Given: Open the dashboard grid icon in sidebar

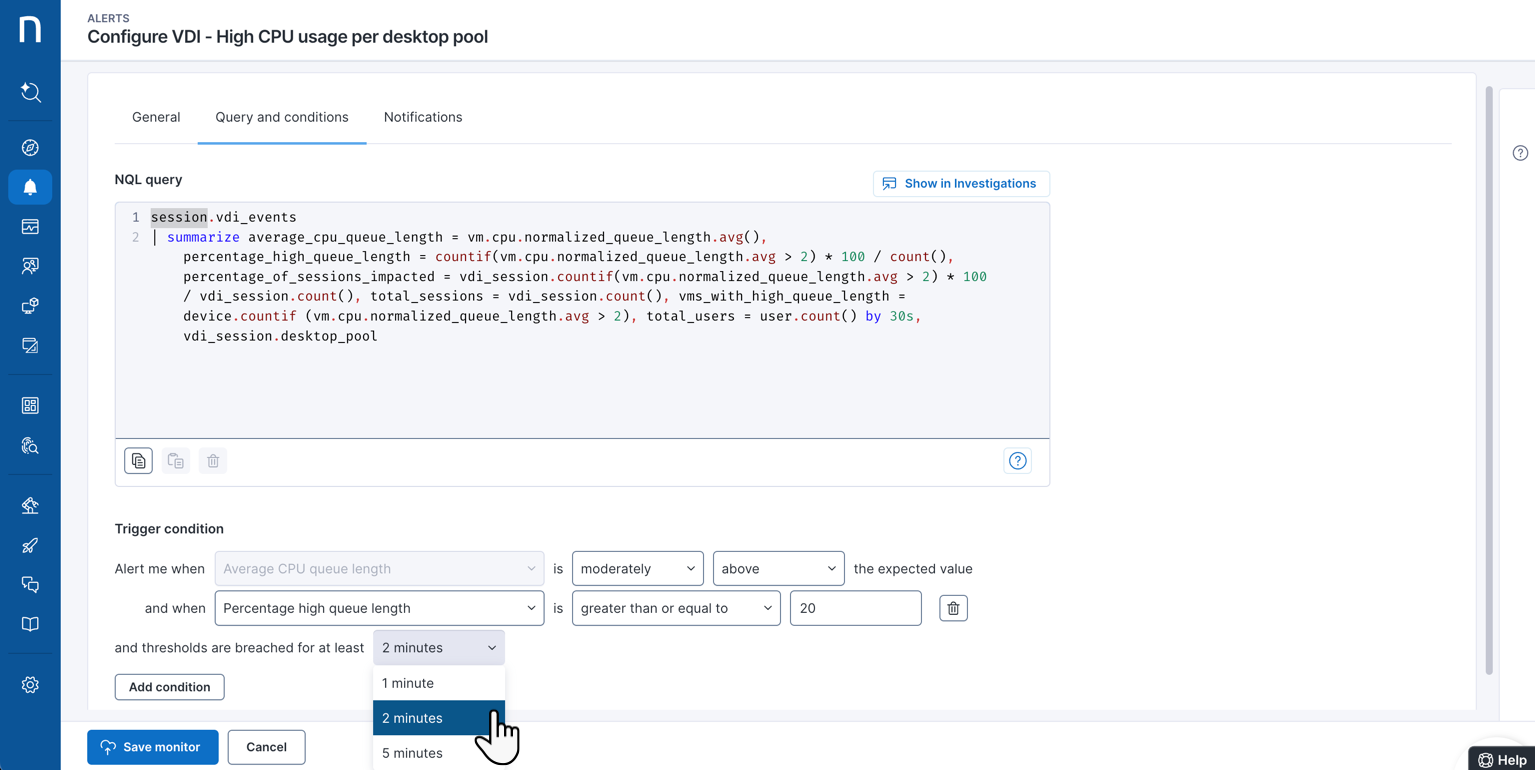Looking at the screenshot, I should [x=30, y=406].
